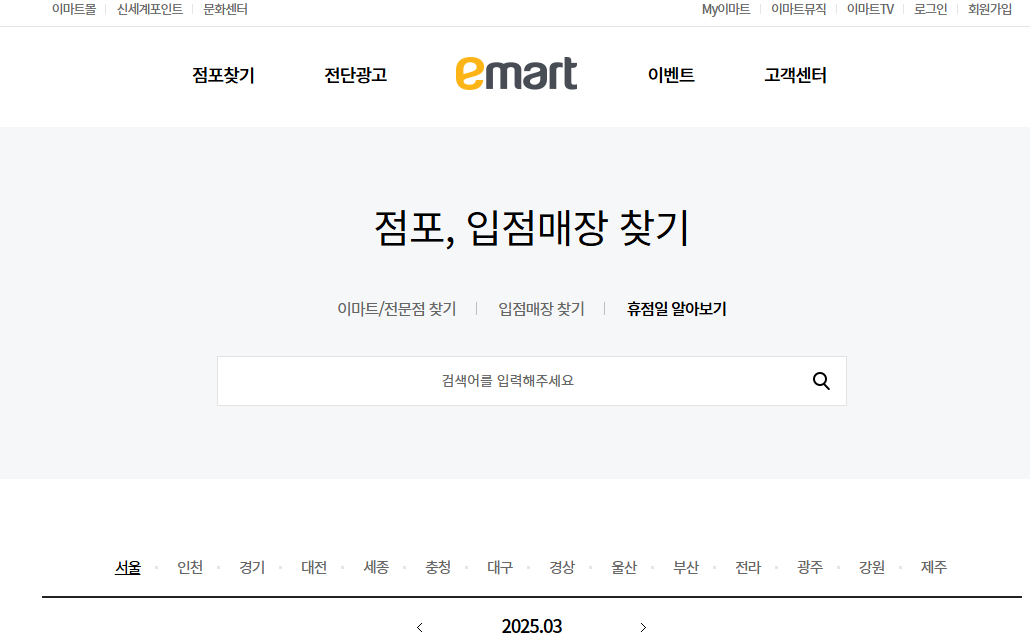The width and height of the screenshot is (1030, 641).
Task: Select 울산 region tab
Action: pos(624,567)
